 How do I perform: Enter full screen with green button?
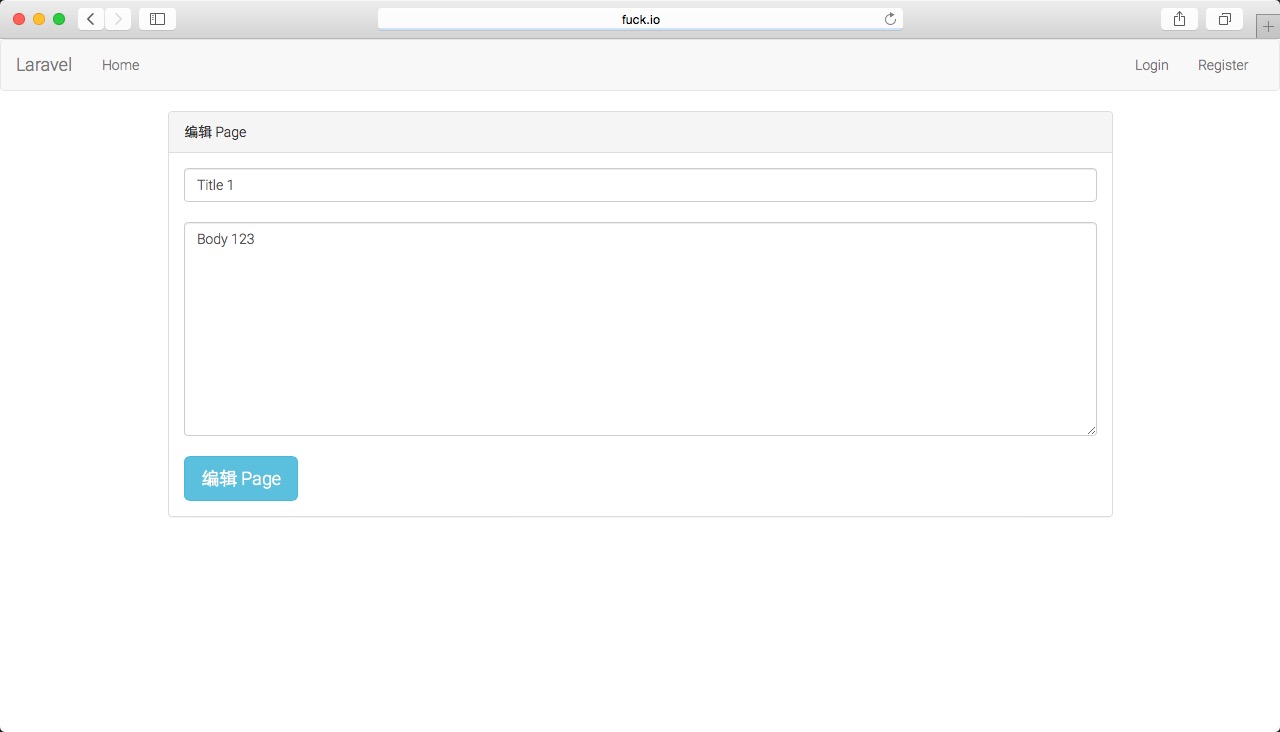[x=59, y=19]
